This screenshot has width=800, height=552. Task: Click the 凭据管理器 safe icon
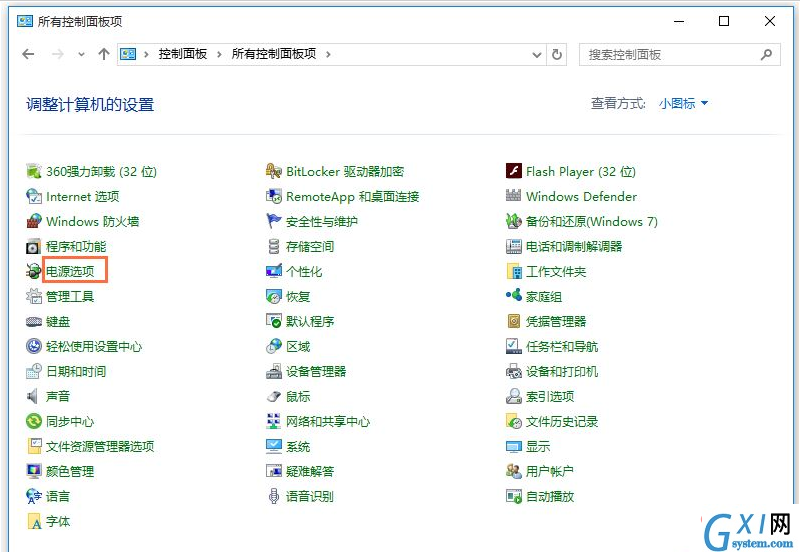(514, 321)
